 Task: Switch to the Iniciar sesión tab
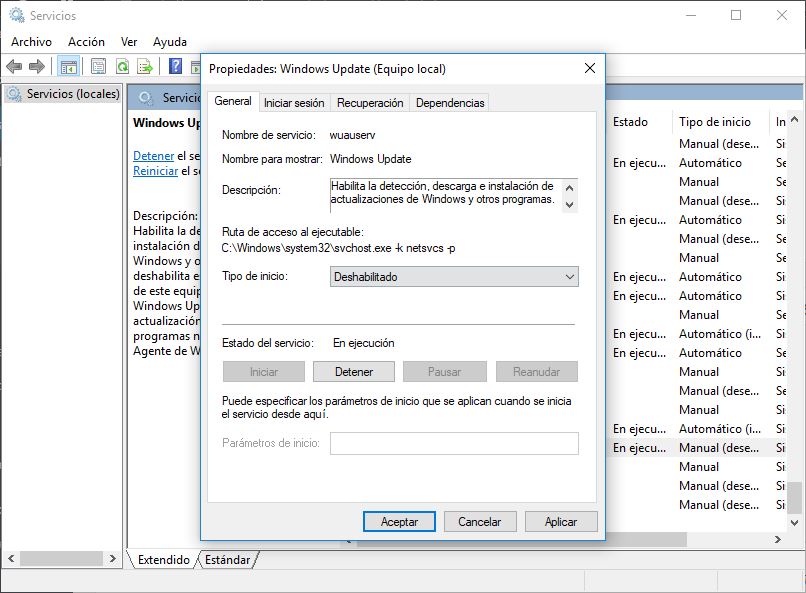[294, 103]
